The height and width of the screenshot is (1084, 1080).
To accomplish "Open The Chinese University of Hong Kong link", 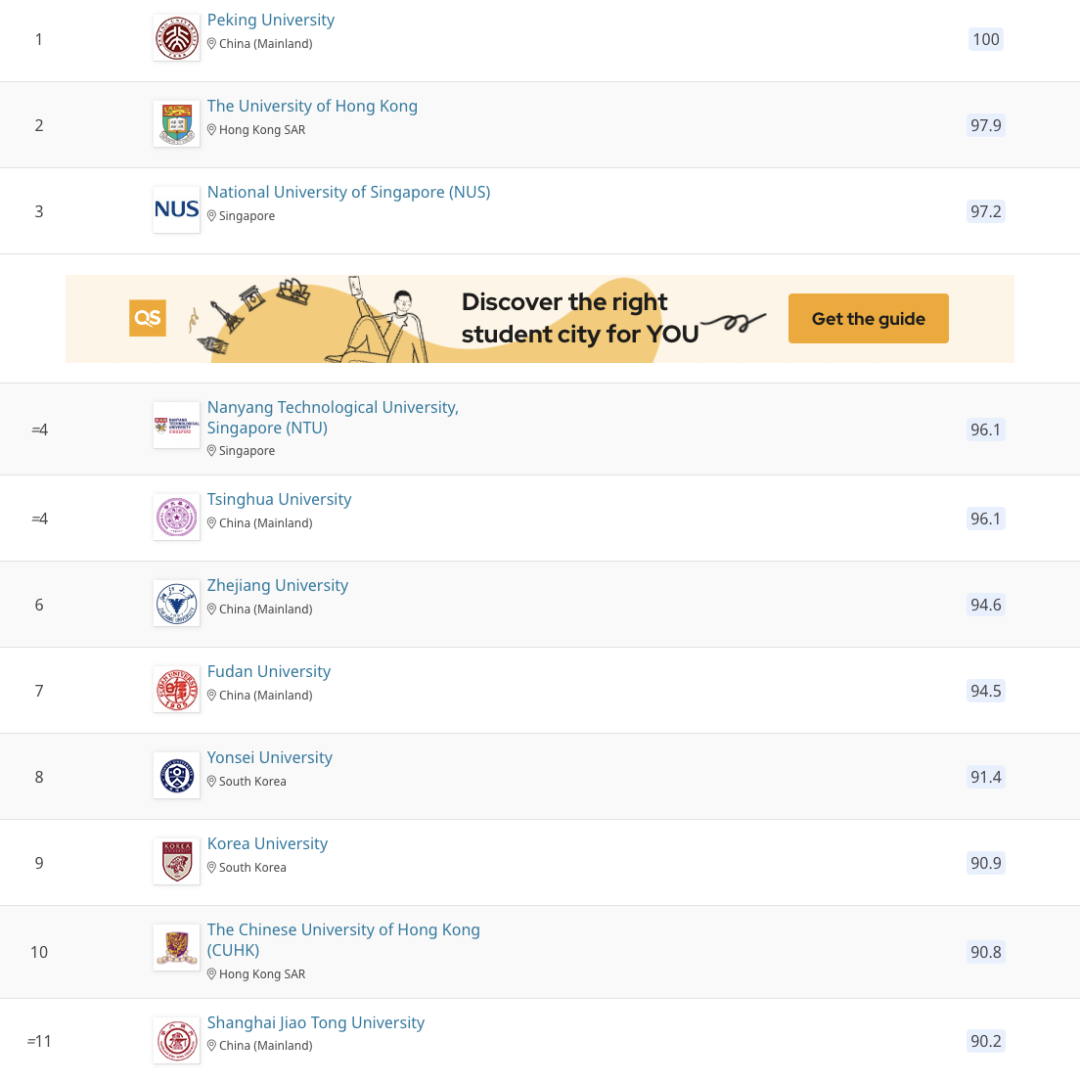I will point(343,940).
